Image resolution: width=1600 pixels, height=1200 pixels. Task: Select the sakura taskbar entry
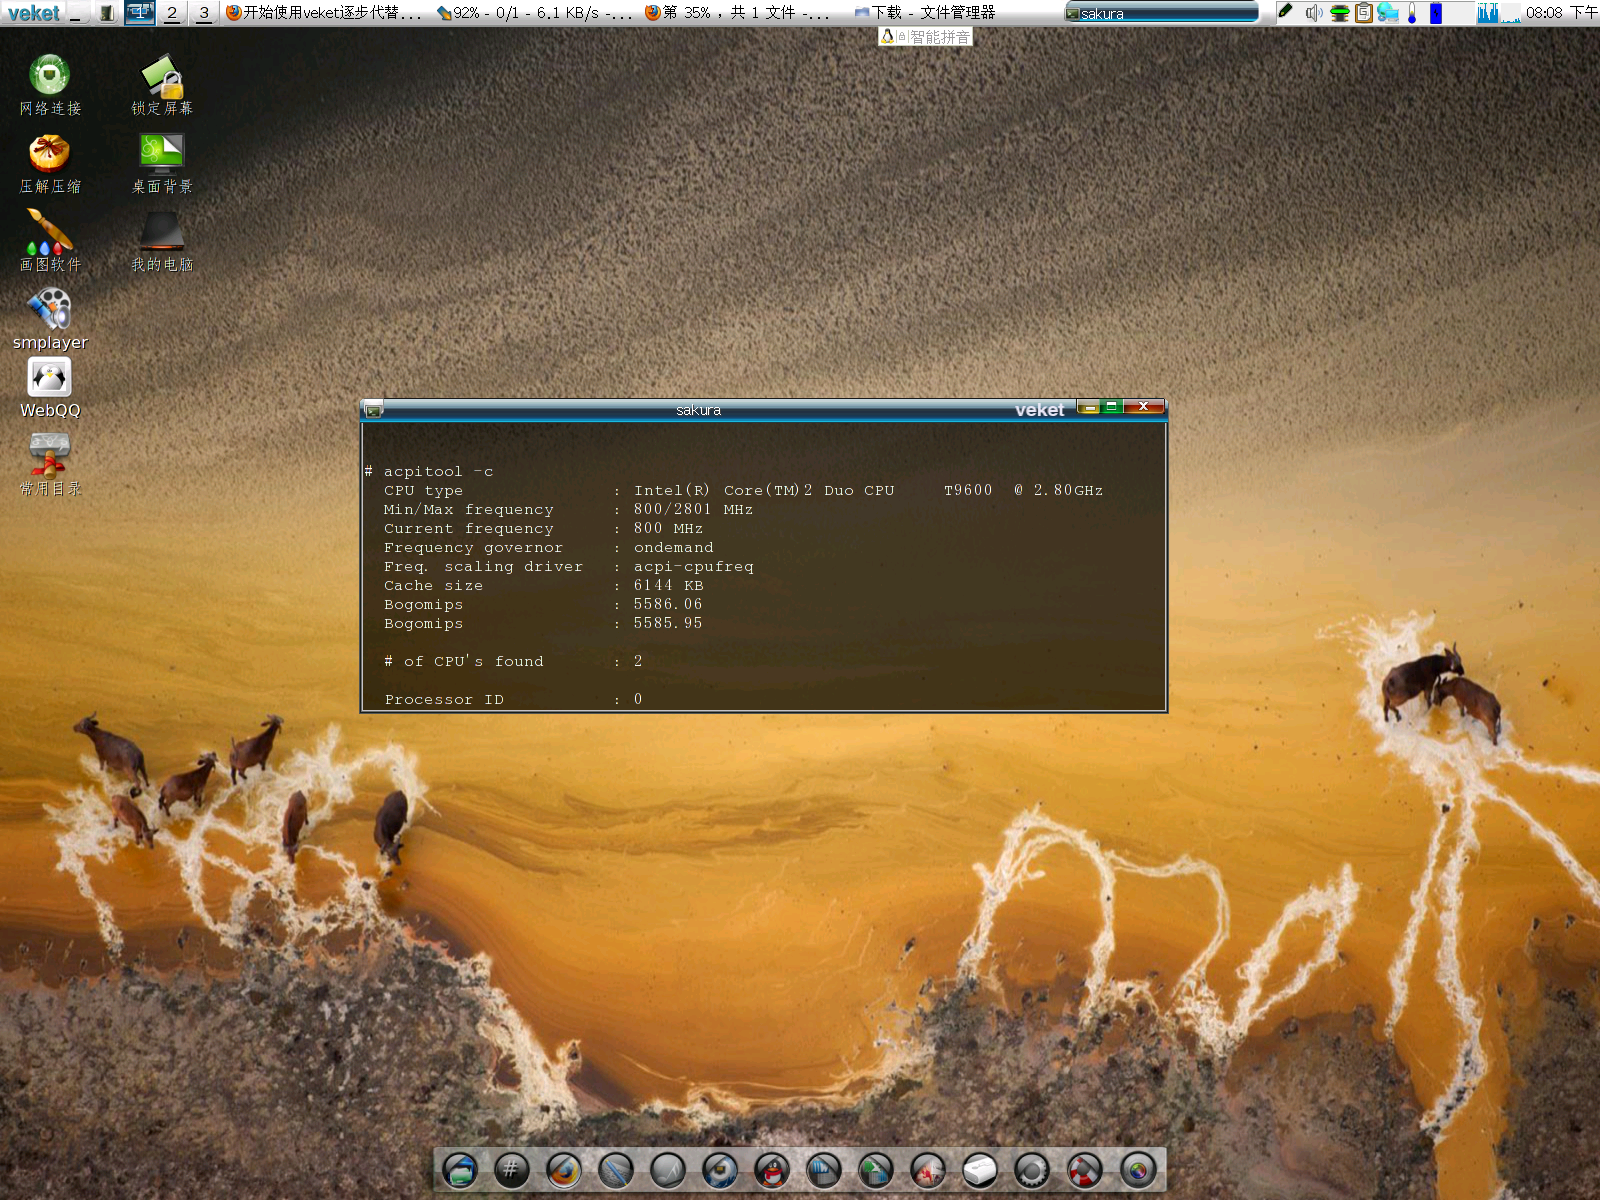click(1161, 13)
